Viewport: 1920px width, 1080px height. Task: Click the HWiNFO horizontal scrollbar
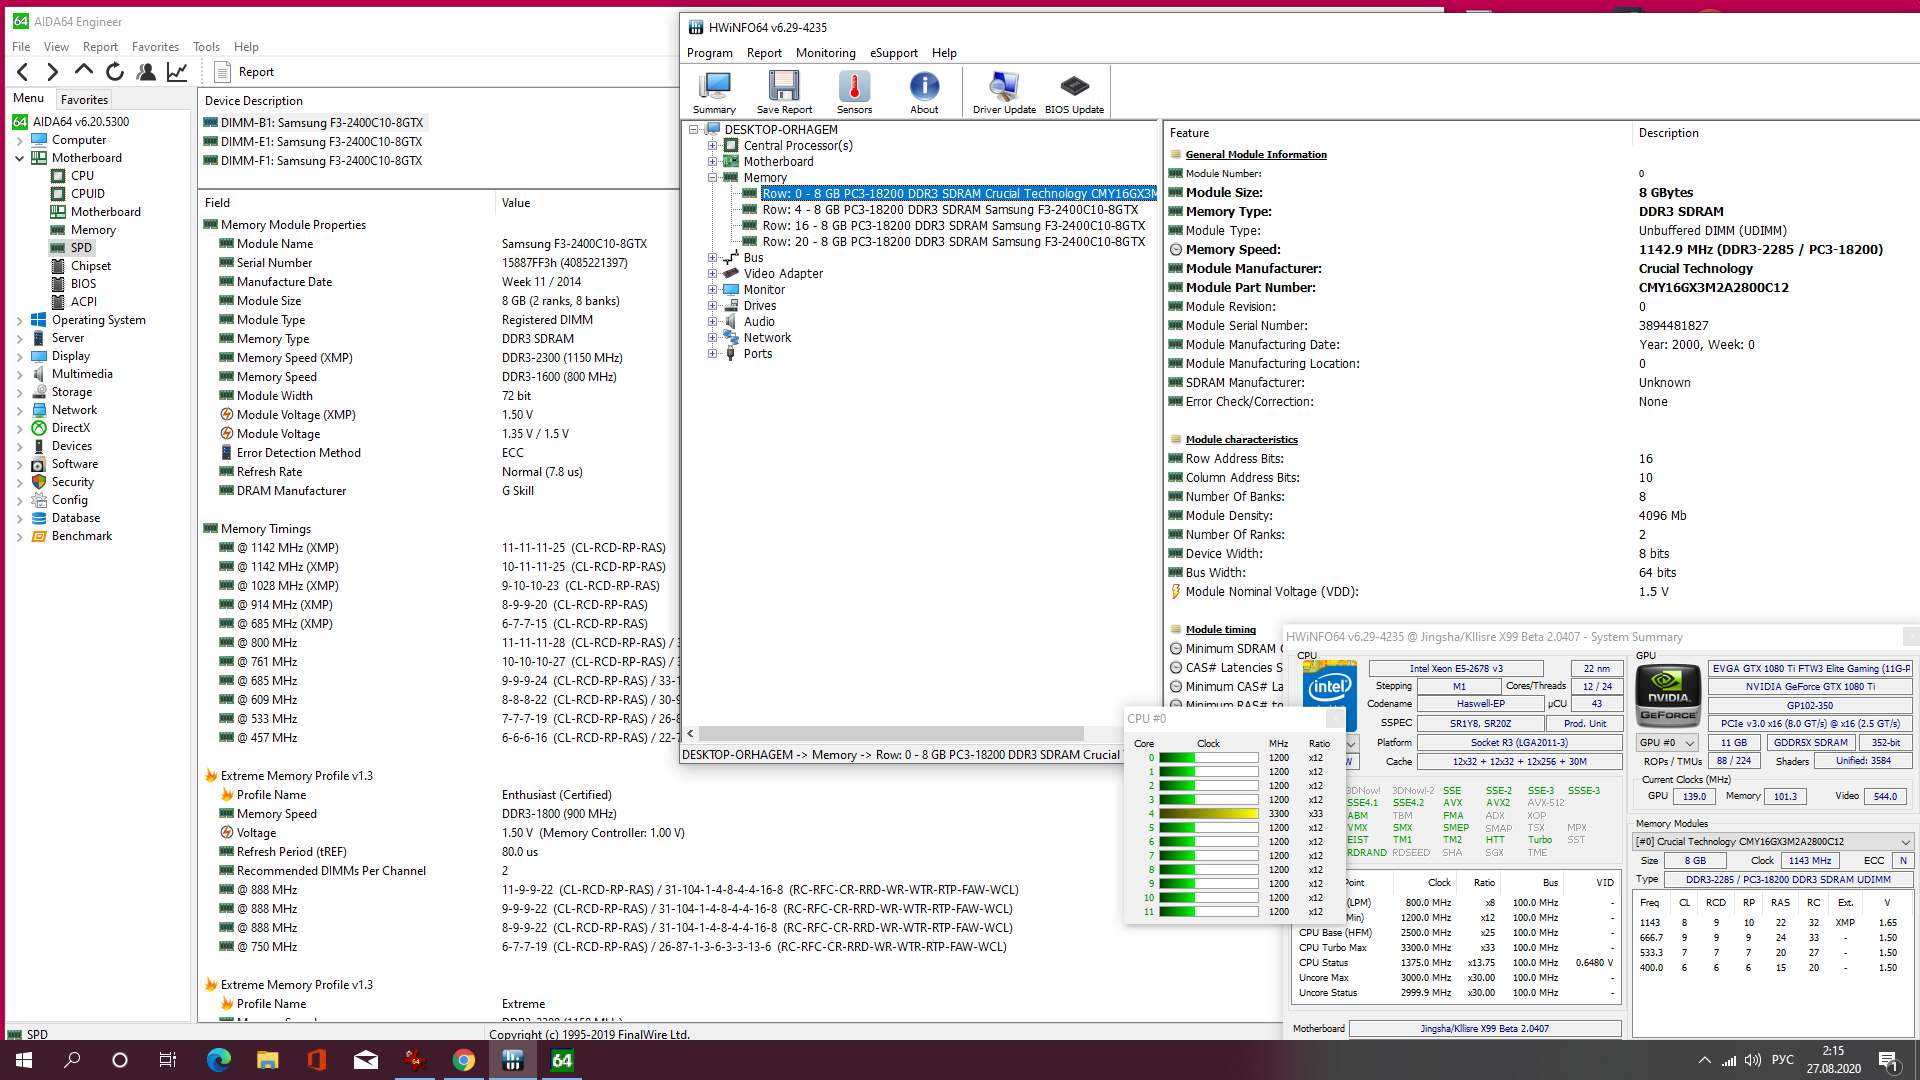tap(890, 734)
